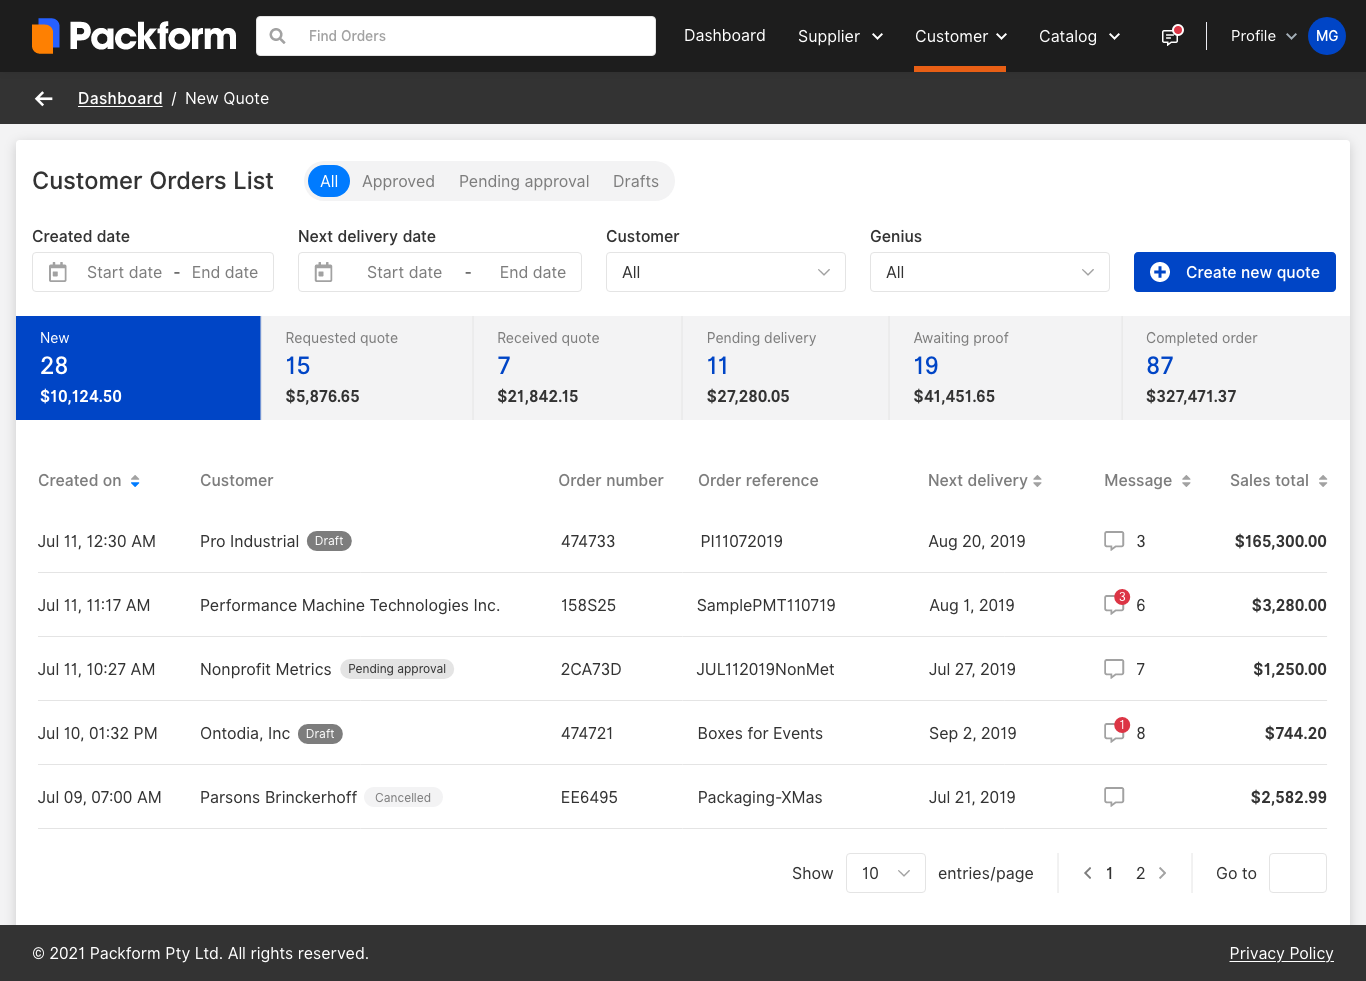Image resolution: width=1366 pixels, height=981 pixels.
Task: Expand the Catalog menu
Action: [x=1079, y=36]
